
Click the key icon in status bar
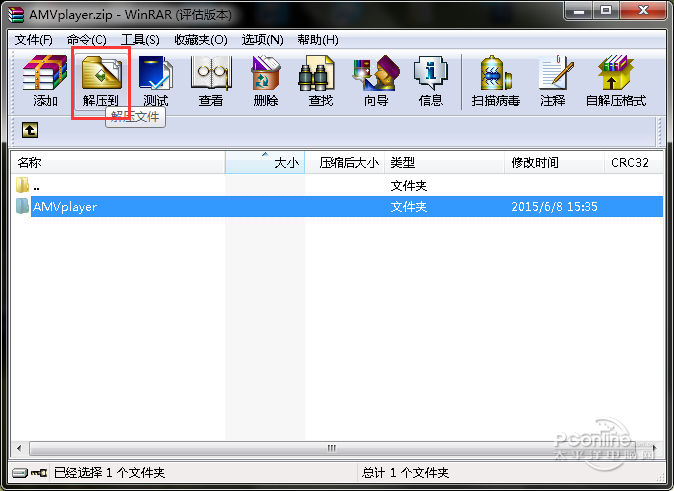coord(39,473)
